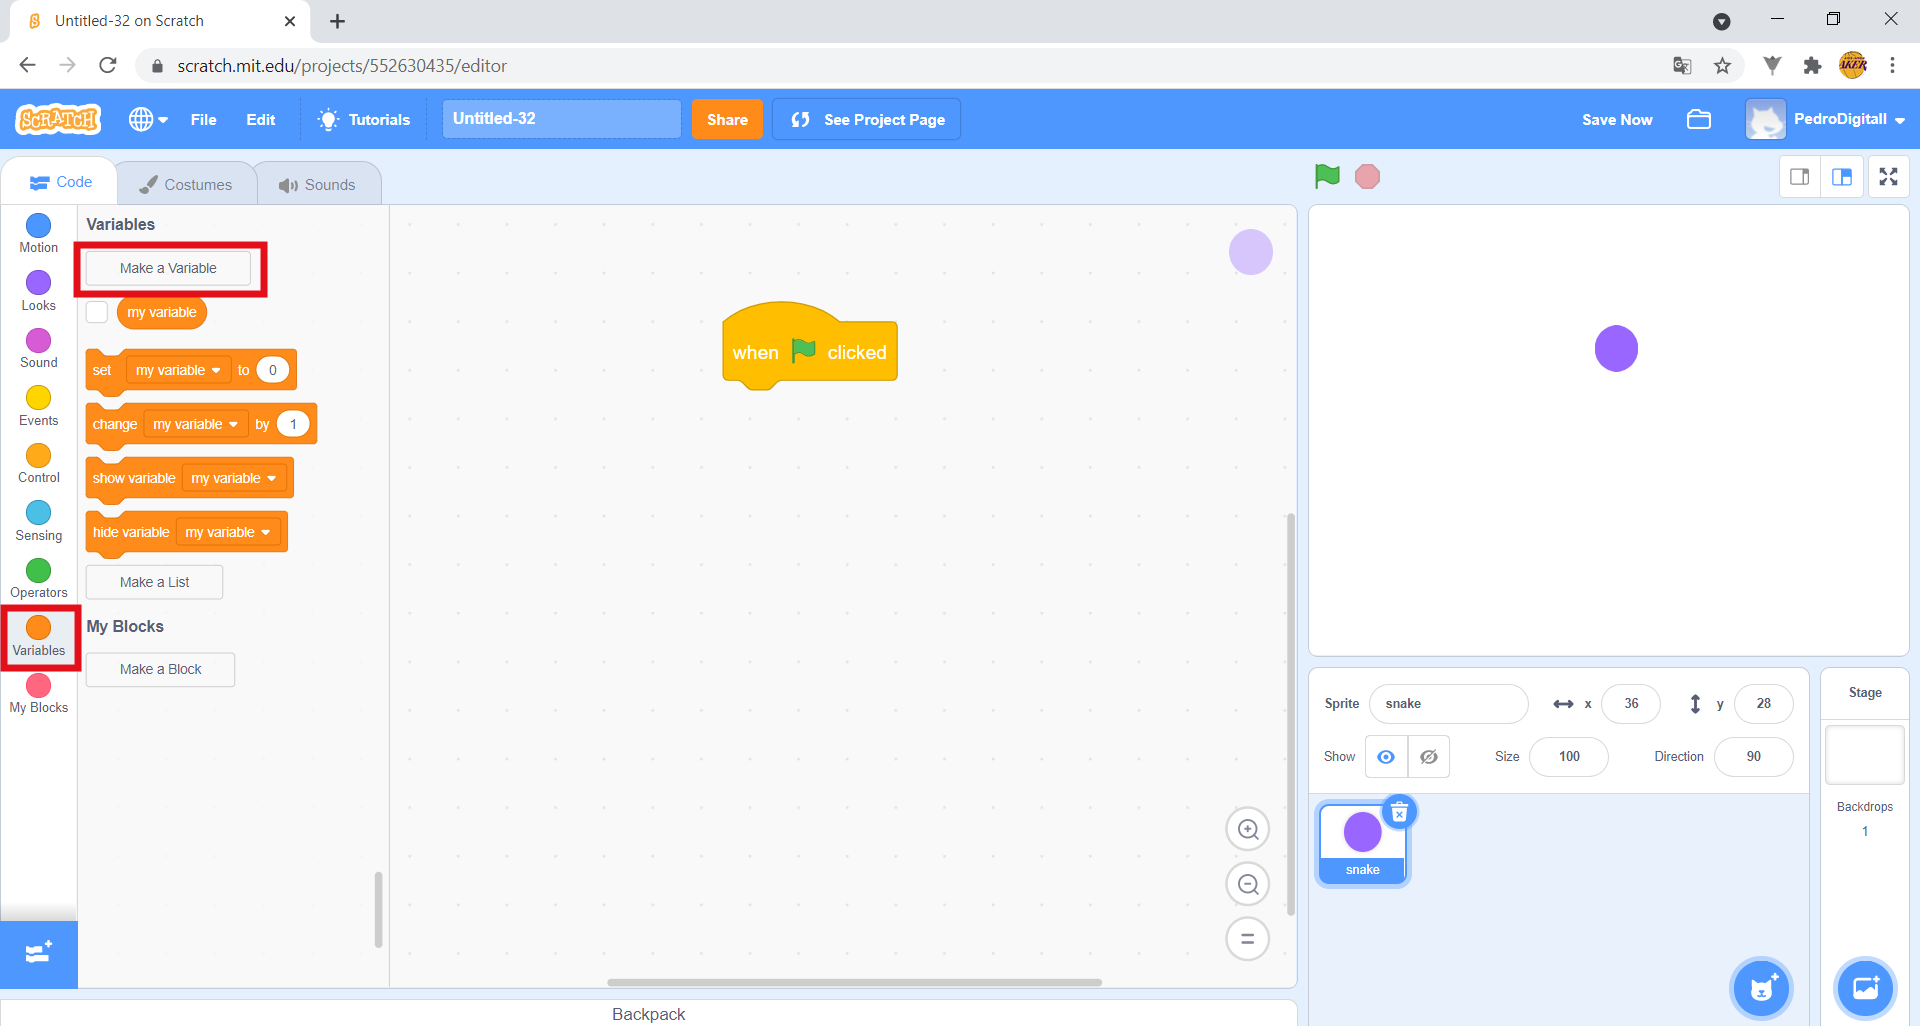Open the PedroDigitall account menu
Viewport: 1920px width, 1026px height.
[1826, 119]
